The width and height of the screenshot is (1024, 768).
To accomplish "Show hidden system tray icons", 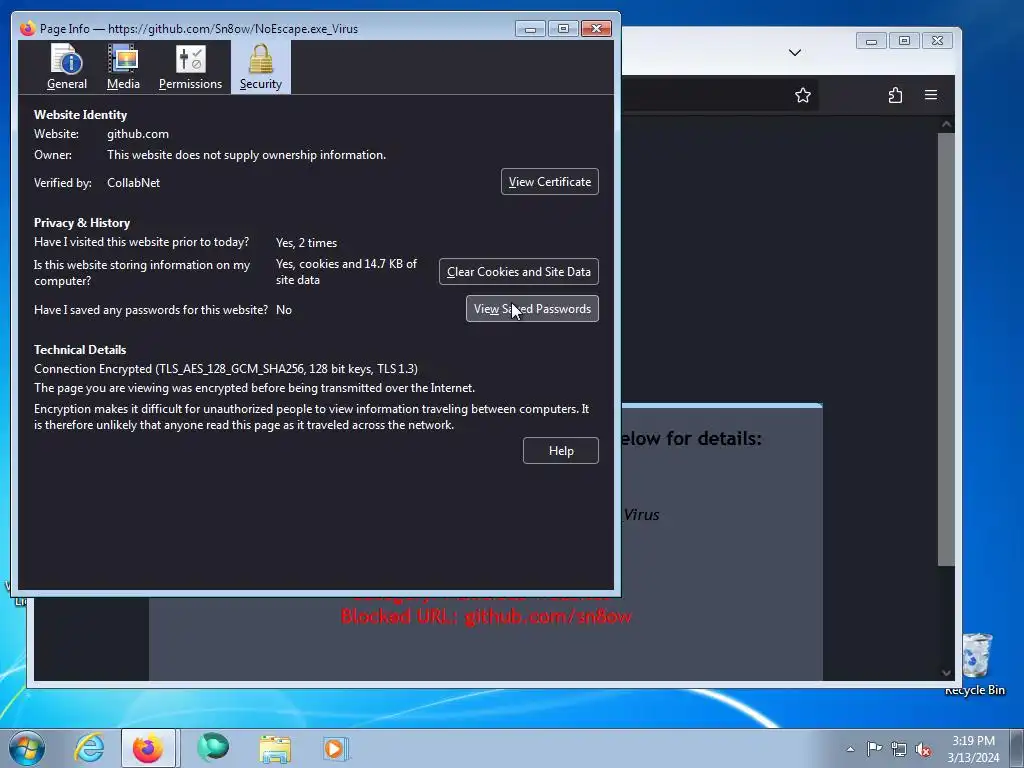I will coord(850,749).
